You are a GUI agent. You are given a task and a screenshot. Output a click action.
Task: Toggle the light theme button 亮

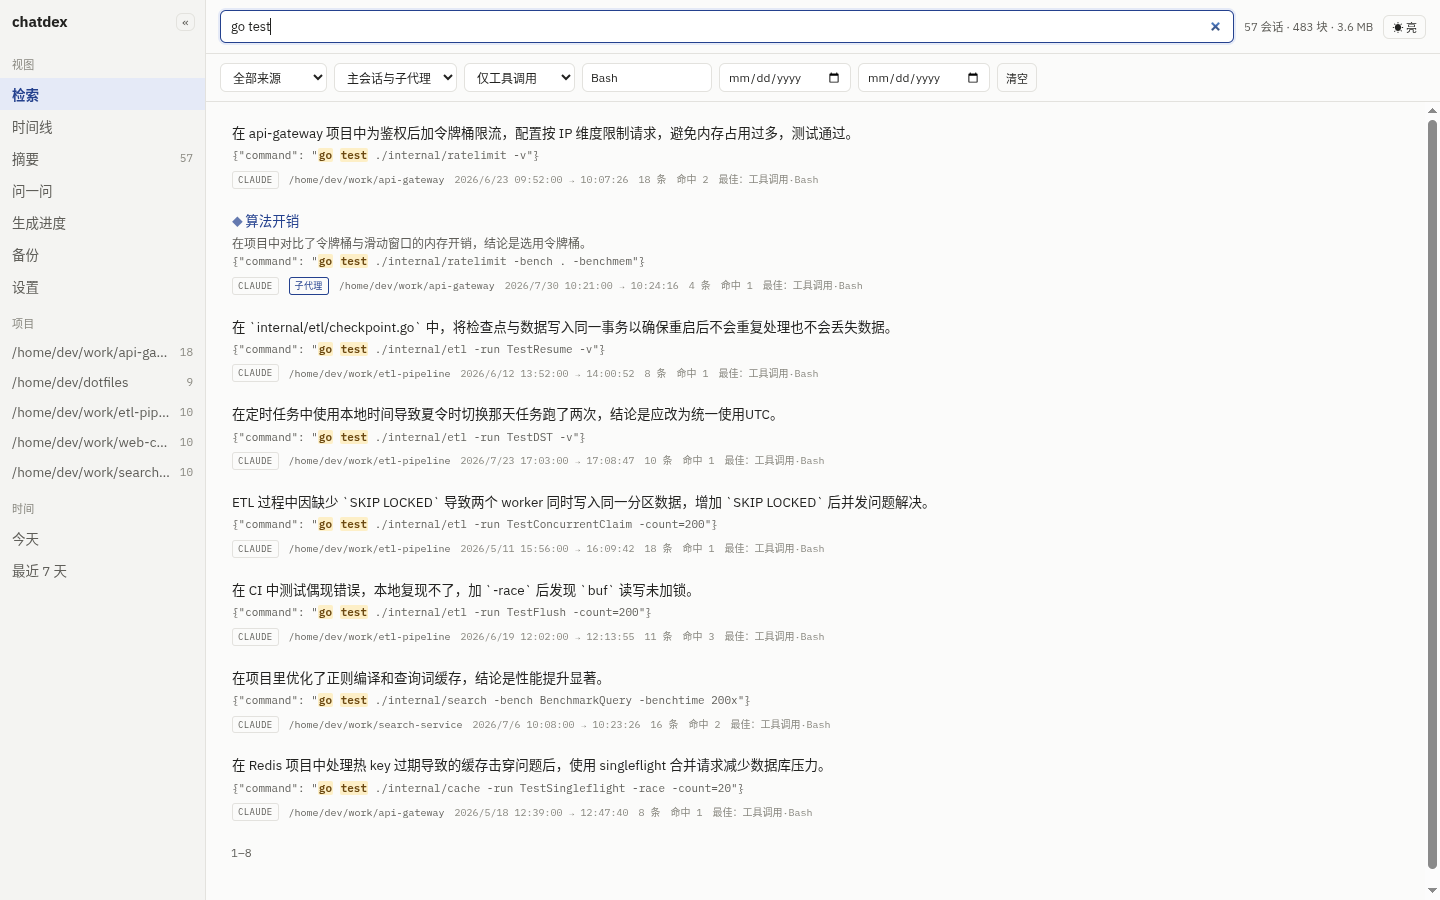[x=1405, y=27]
